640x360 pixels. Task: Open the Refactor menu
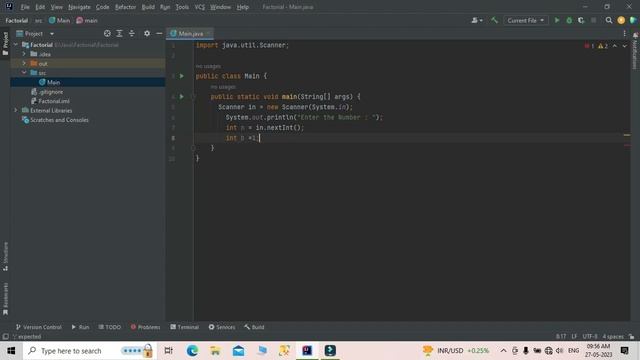tap(125, 7)
